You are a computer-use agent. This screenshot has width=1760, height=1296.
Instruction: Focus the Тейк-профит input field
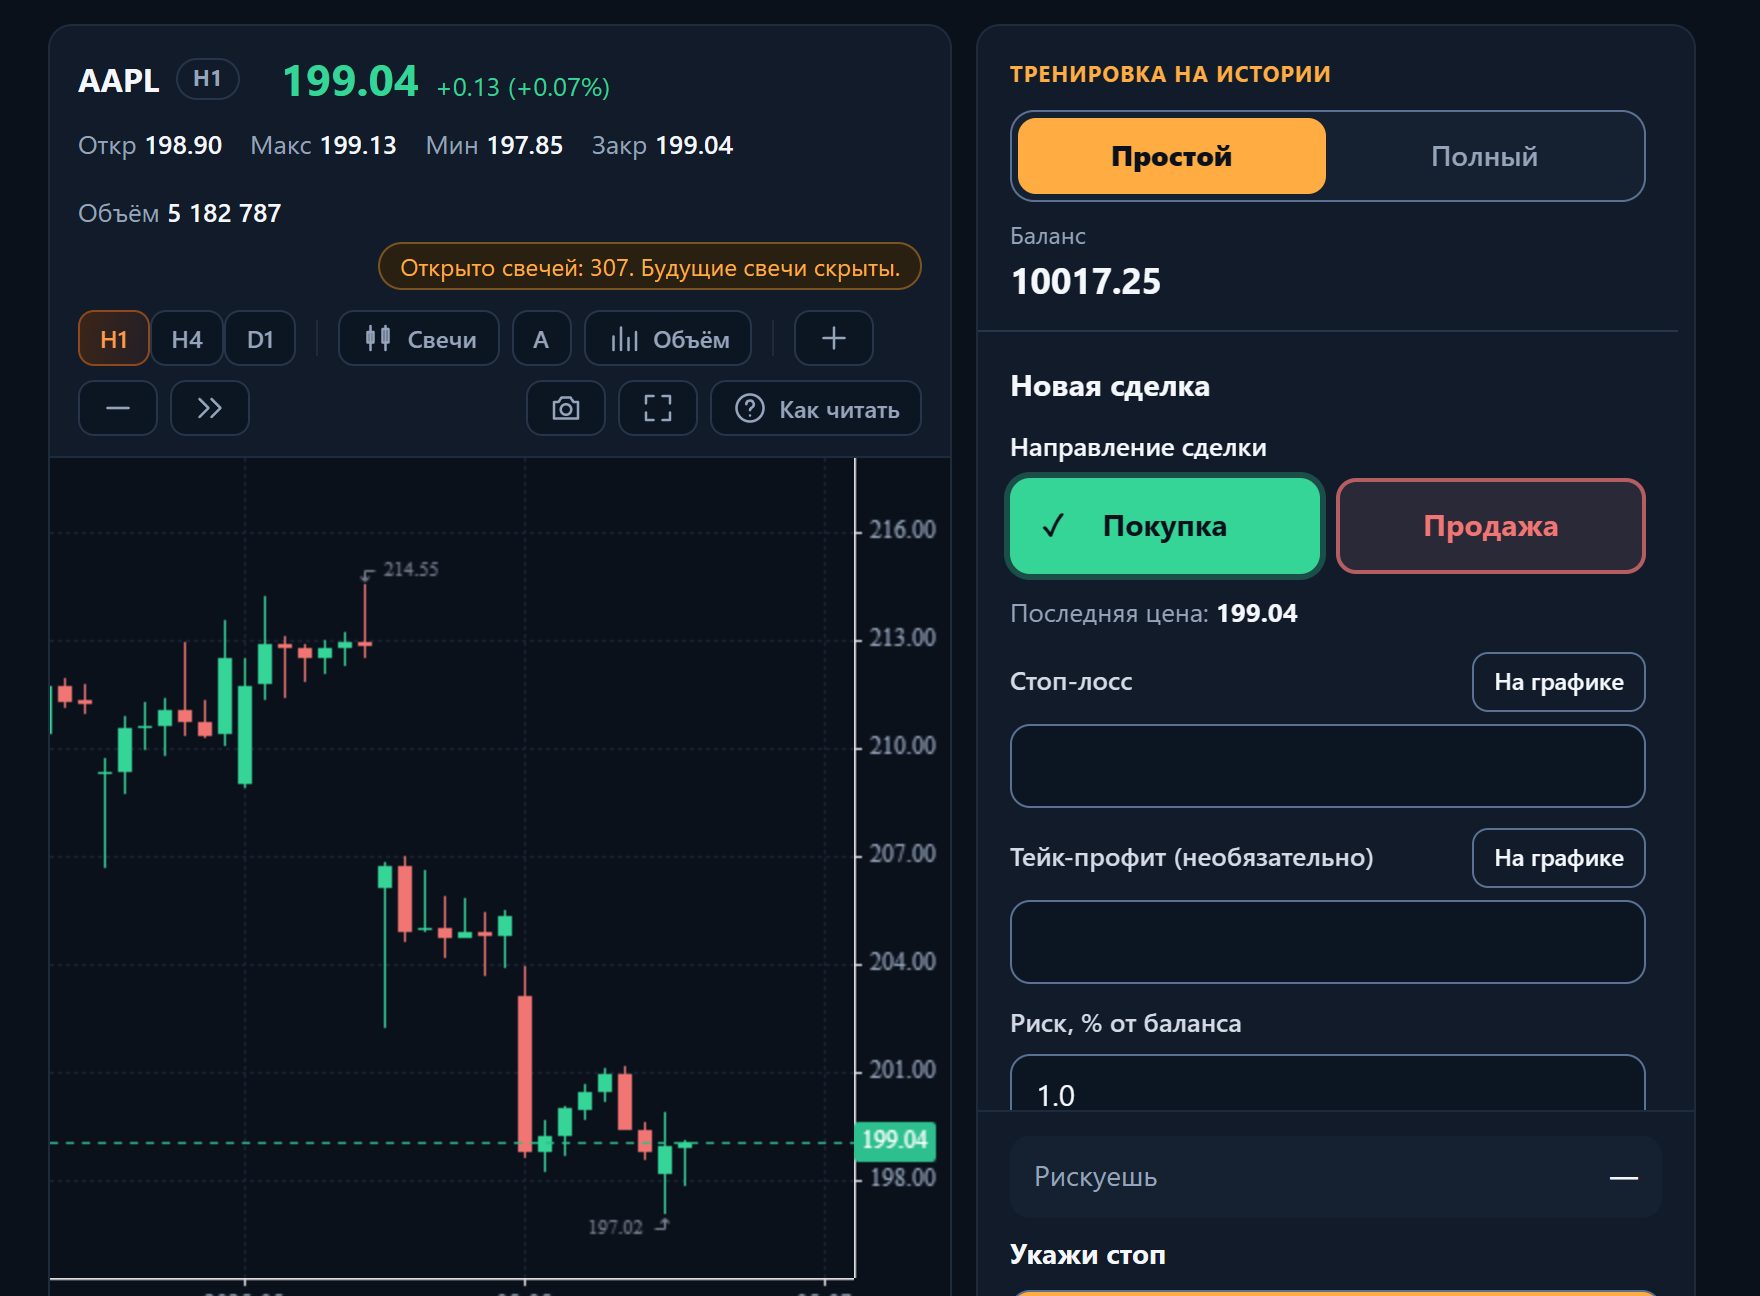tap(1328, 942)
